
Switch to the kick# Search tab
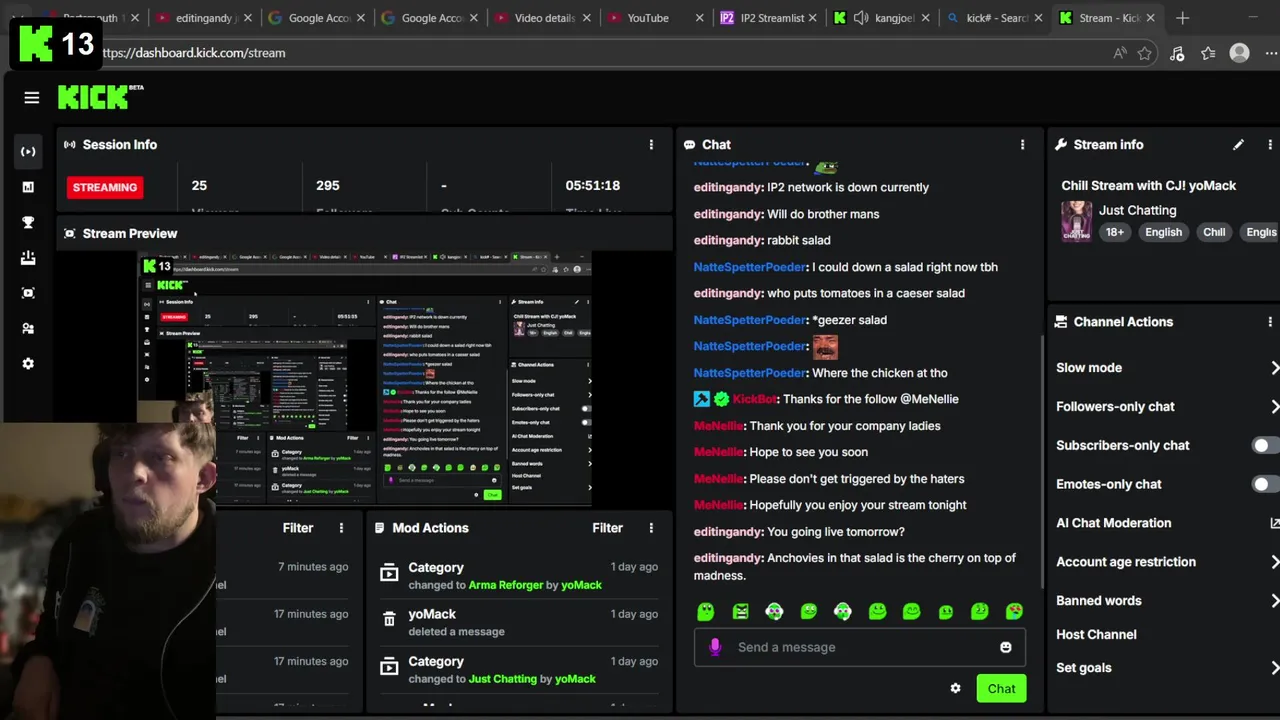pos(996,18)
